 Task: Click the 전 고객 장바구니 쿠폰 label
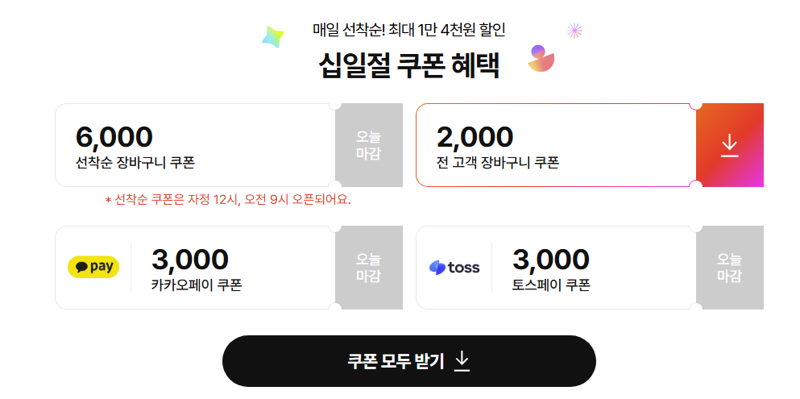click(x=498, y=163)
